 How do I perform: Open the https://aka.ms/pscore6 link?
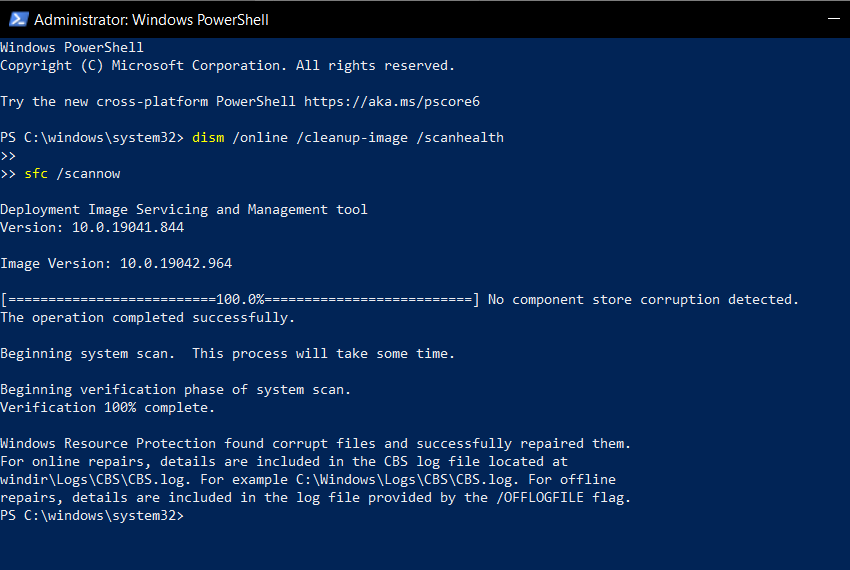pyautogui.click(x=391, y=101)
